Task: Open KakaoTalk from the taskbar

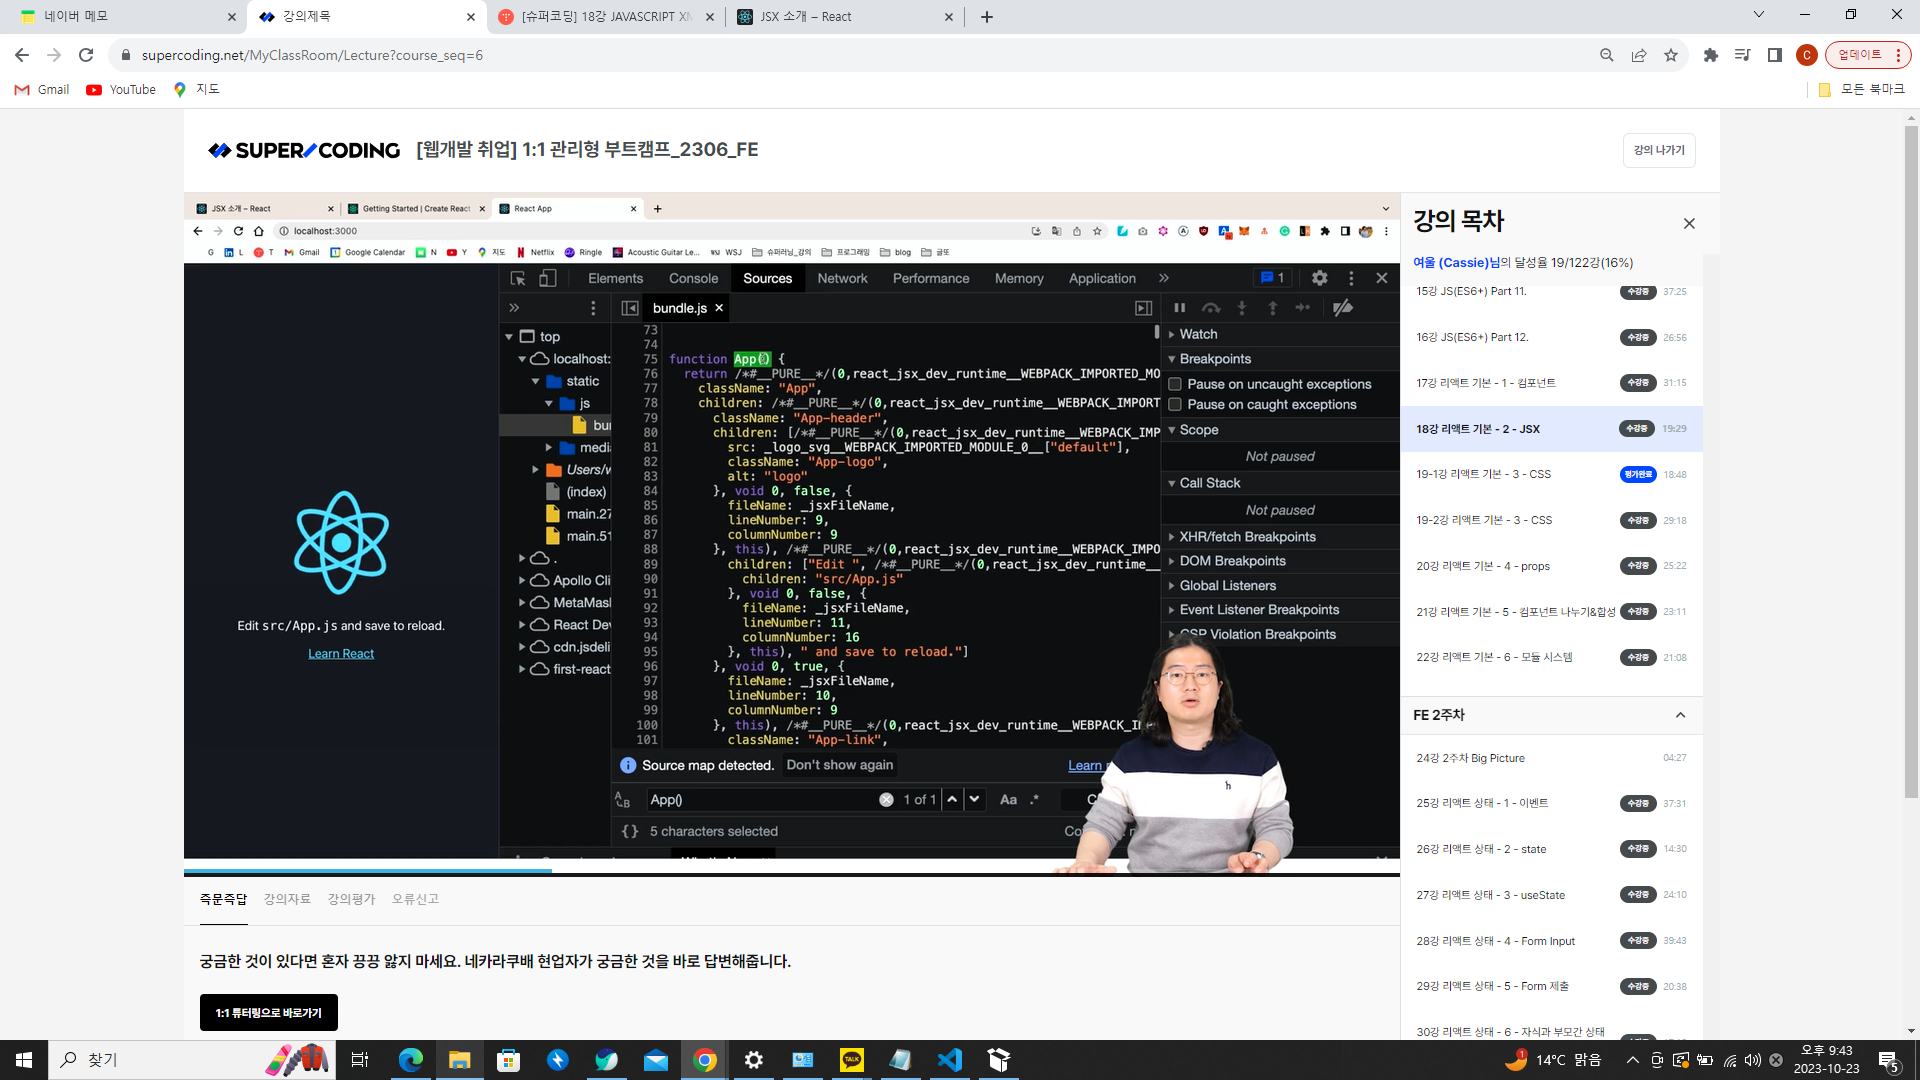Action: coord(852,1060)
